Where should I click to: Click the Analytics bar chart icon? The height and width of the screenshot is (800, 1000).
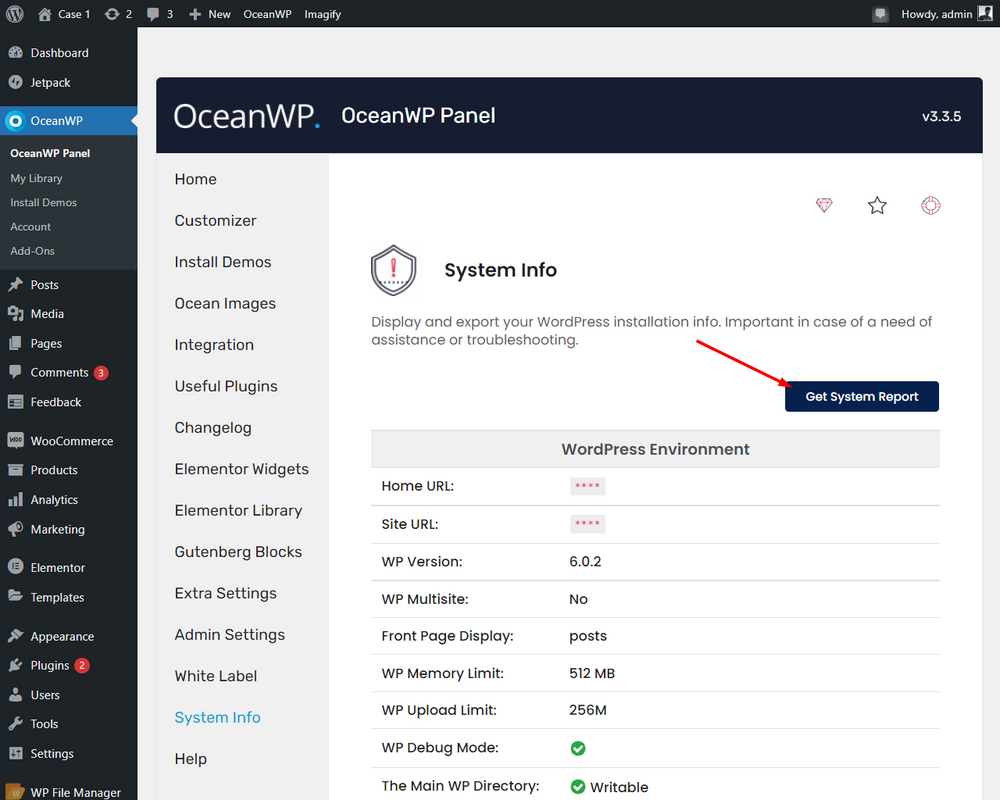pyautogui.click(x=15, y=500)
